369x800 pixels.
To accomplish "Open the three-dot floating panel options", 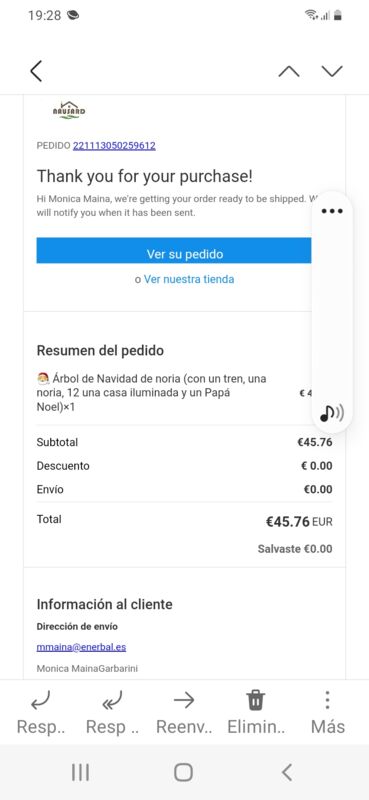I will (332, 211).
